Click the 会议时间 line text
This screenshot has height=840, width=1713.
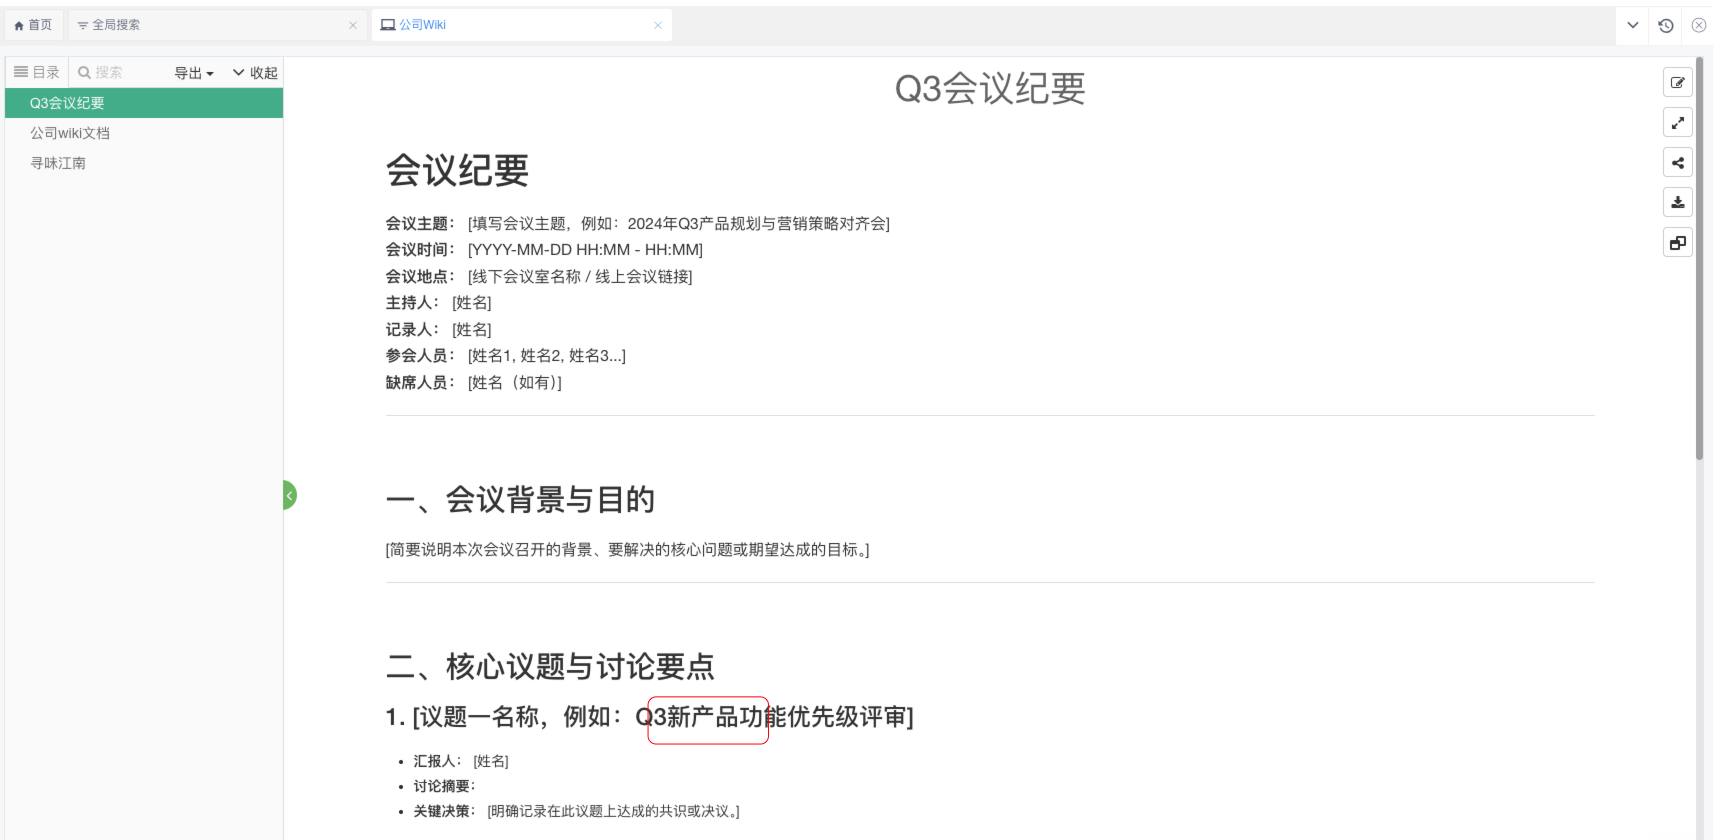[x=544, y=250]
